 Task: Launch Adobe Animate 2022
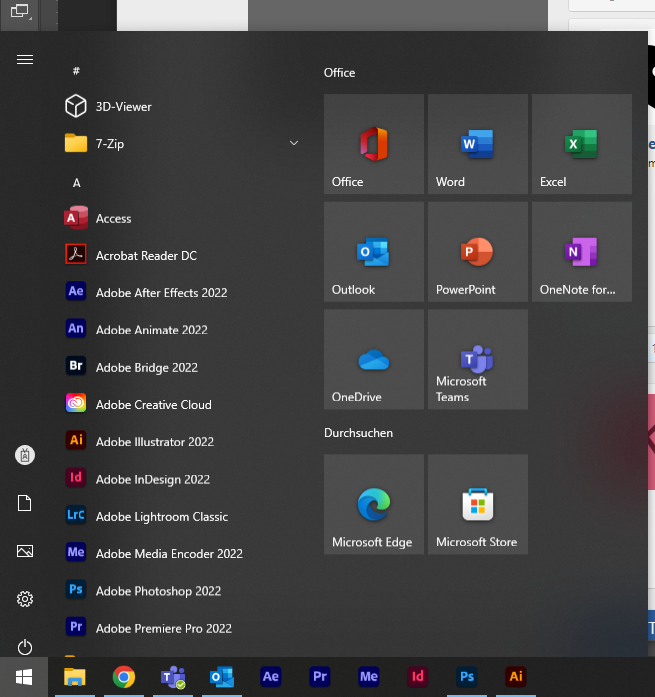(182, 330)
